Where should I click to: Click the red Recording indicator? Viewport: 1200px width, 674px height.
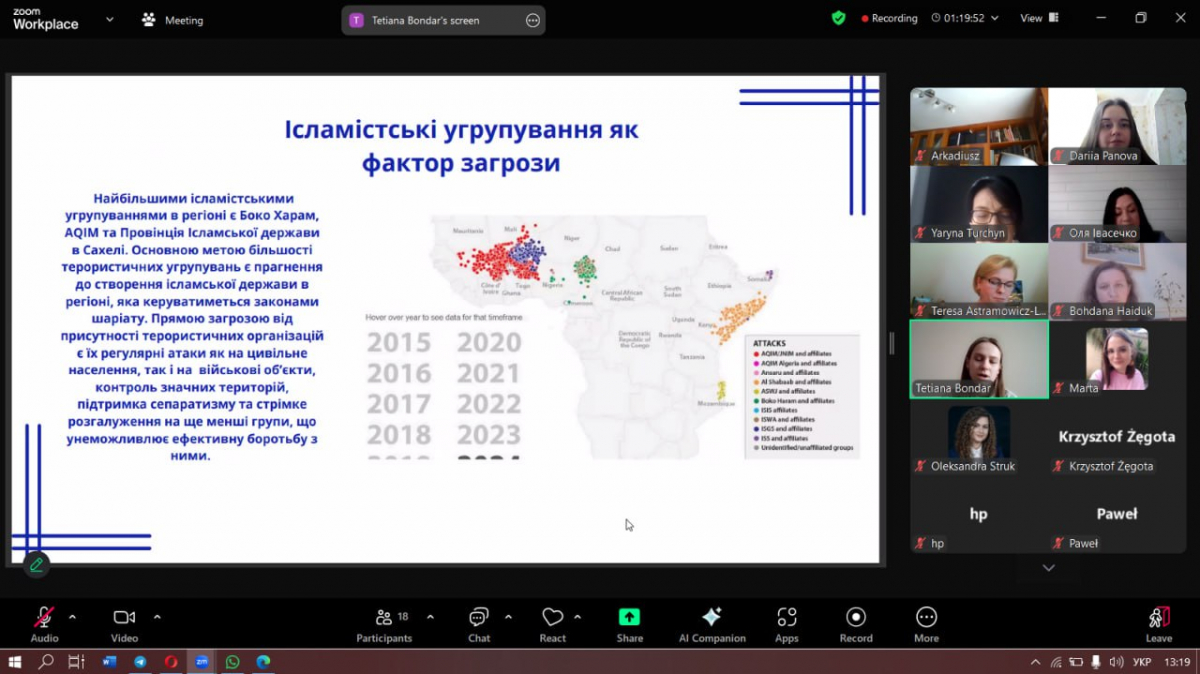(x=888, y=17)
